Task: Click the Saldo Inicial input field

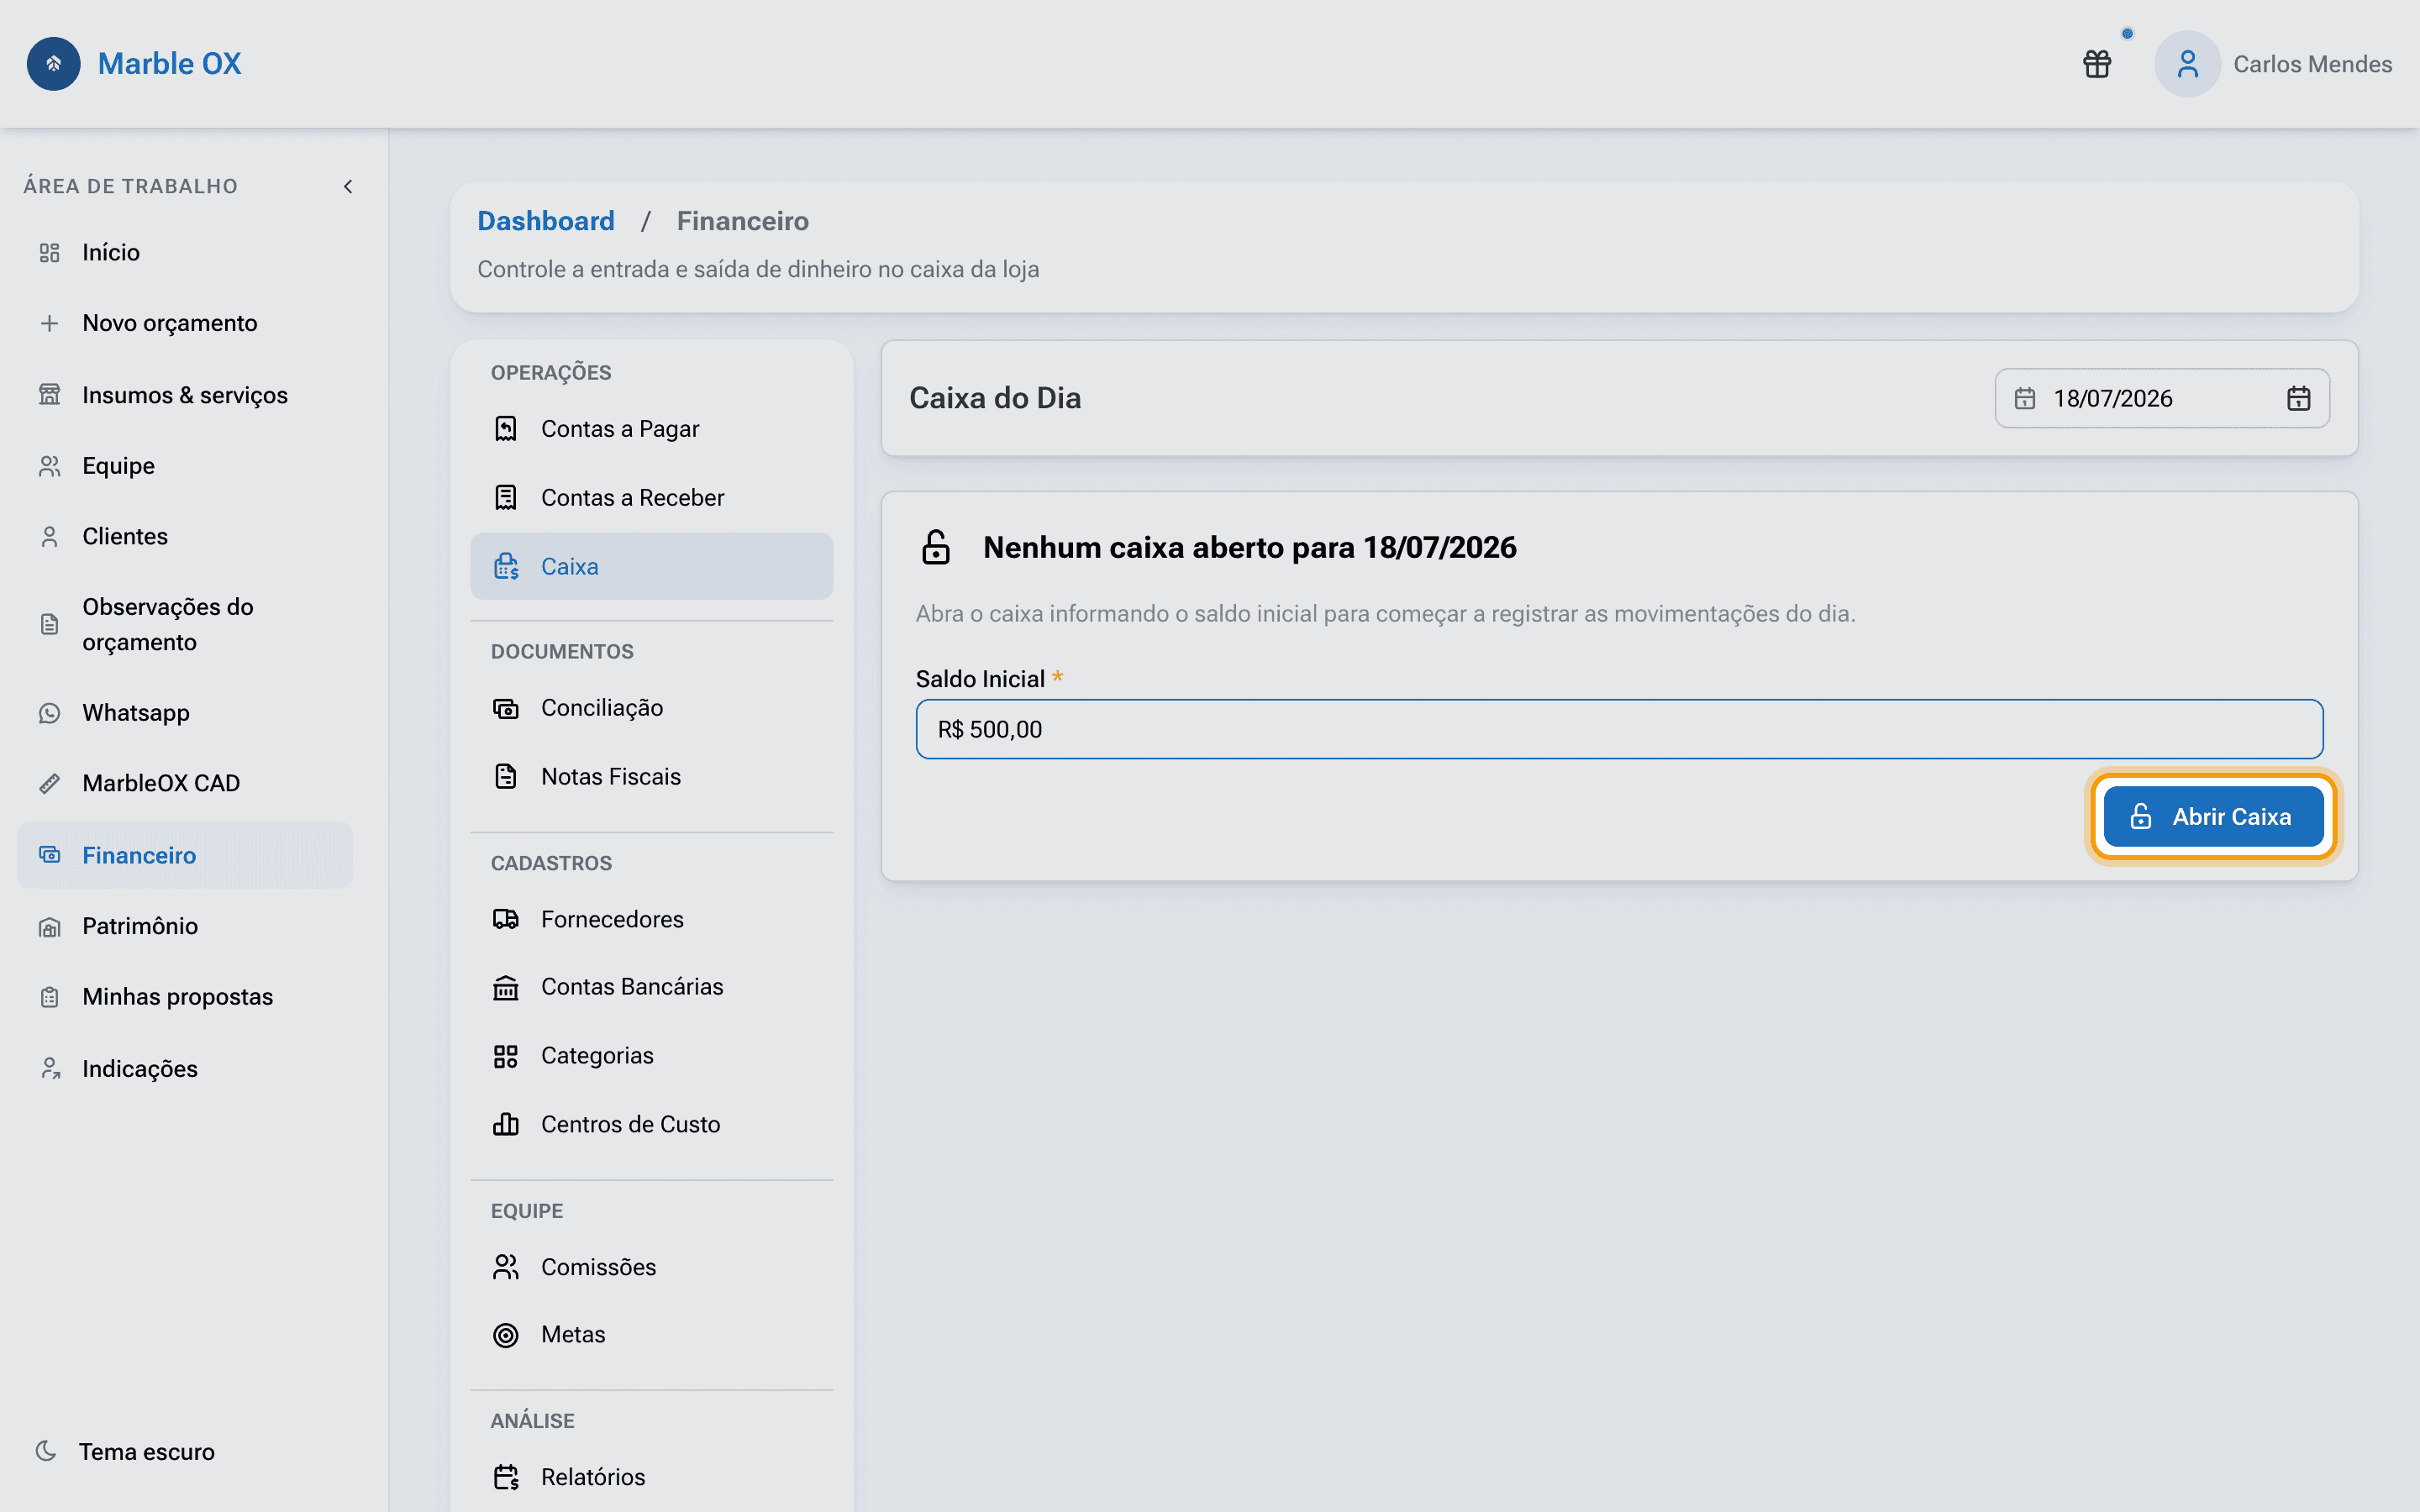Action: point(1619,729)
